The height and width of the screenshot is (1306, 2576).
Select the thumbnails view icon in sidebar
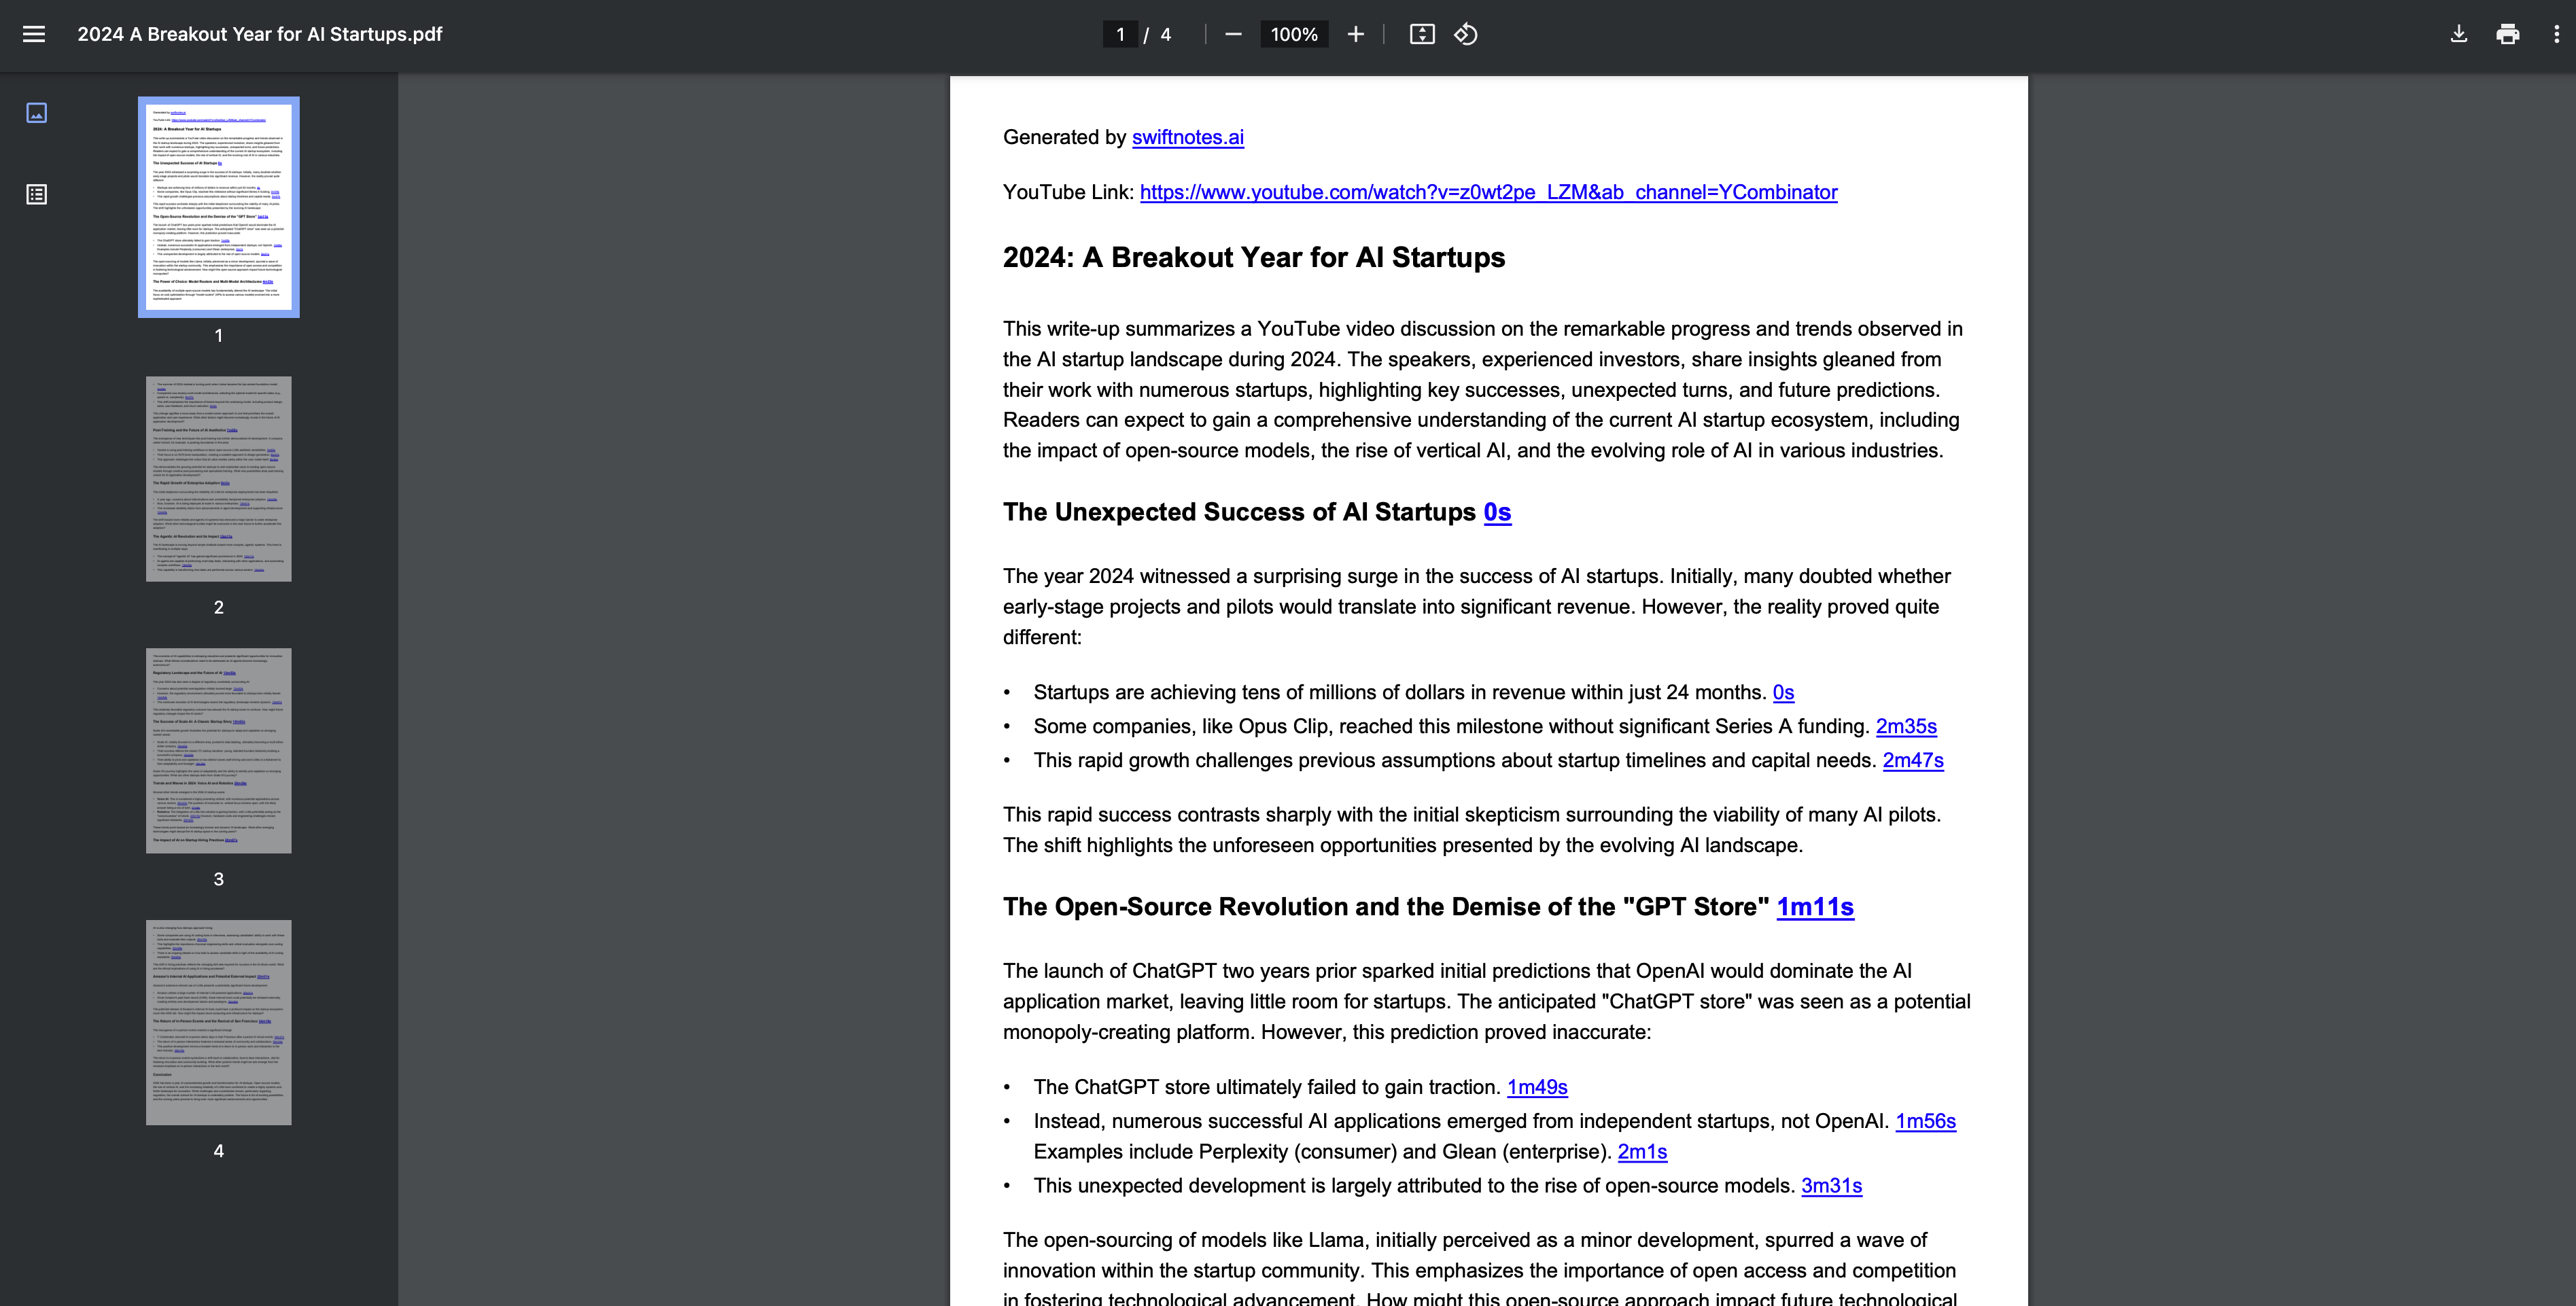(x=36, y=113)
